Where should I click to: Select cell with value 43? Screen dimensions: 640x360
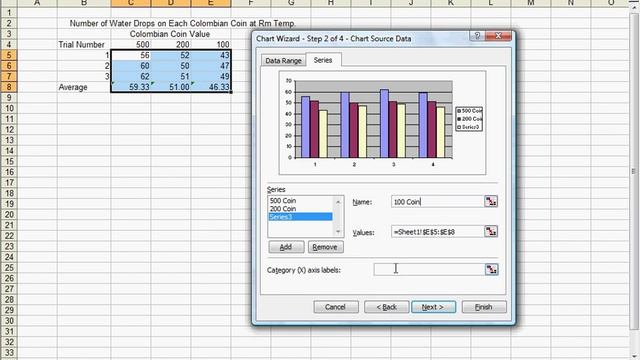coord(211,55)
